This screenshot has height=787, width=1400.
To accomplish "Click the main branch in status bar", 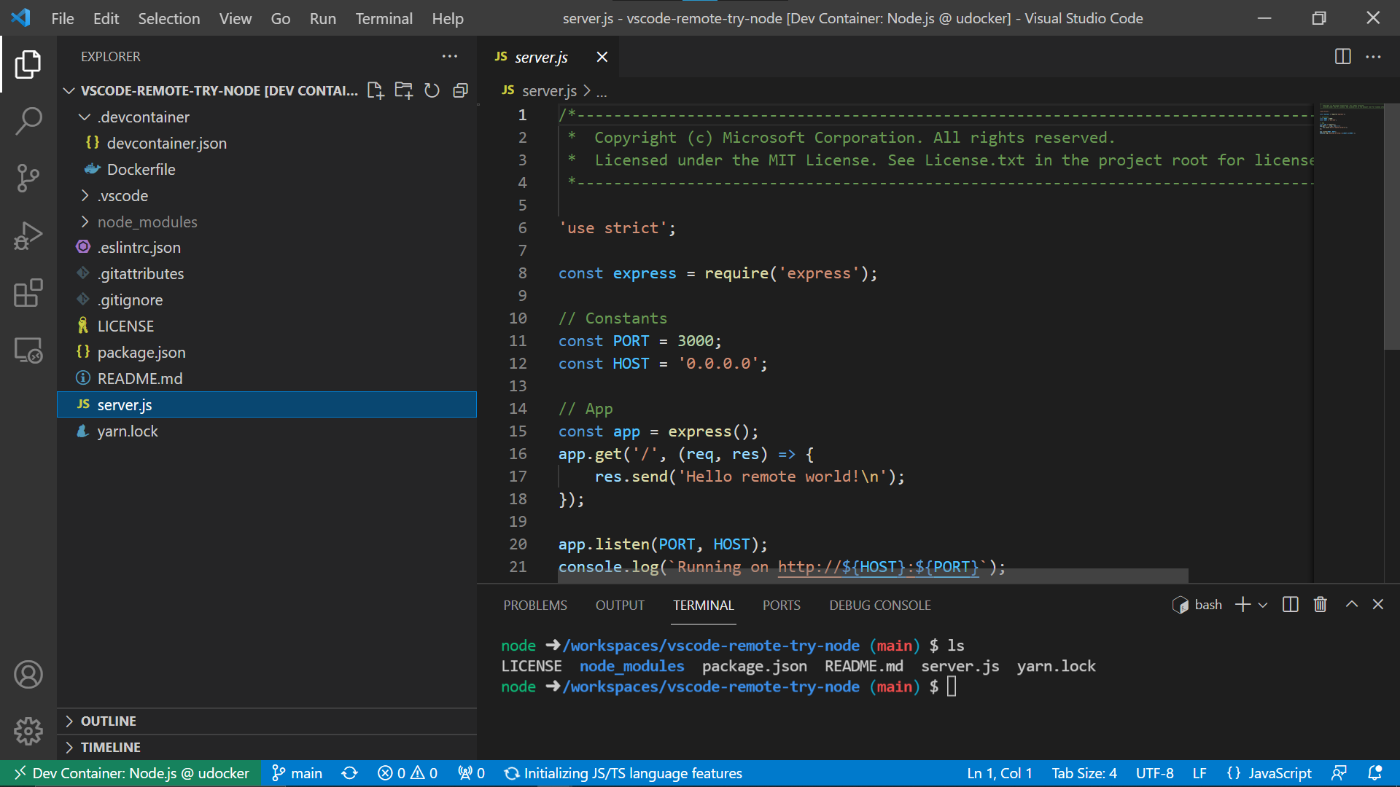I will pos(297,773).
